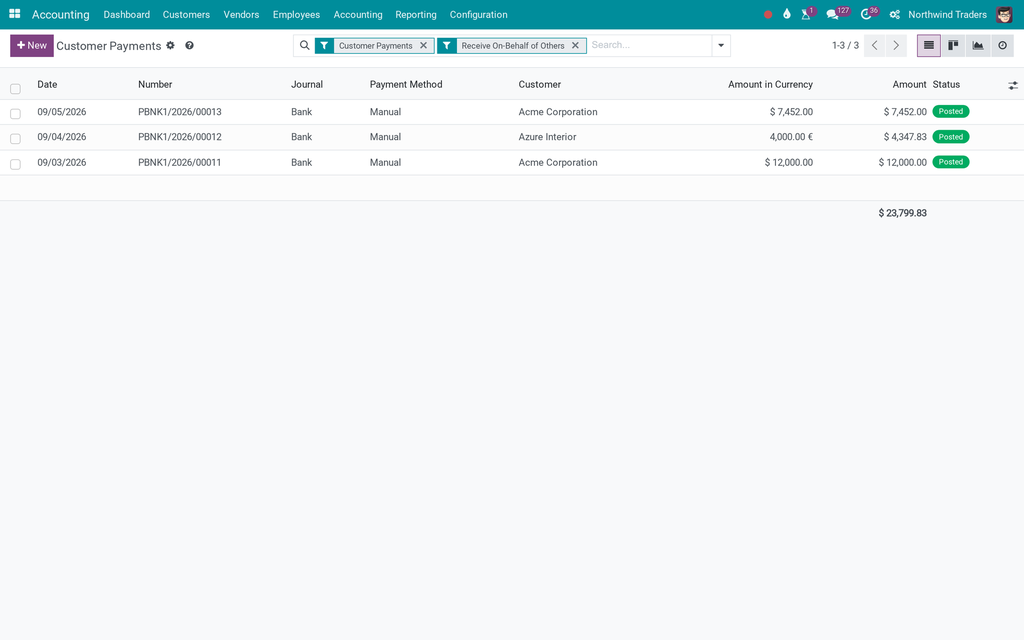Sort by the Customer column header
Screen dimensions: 1024x640
point(539,84)
